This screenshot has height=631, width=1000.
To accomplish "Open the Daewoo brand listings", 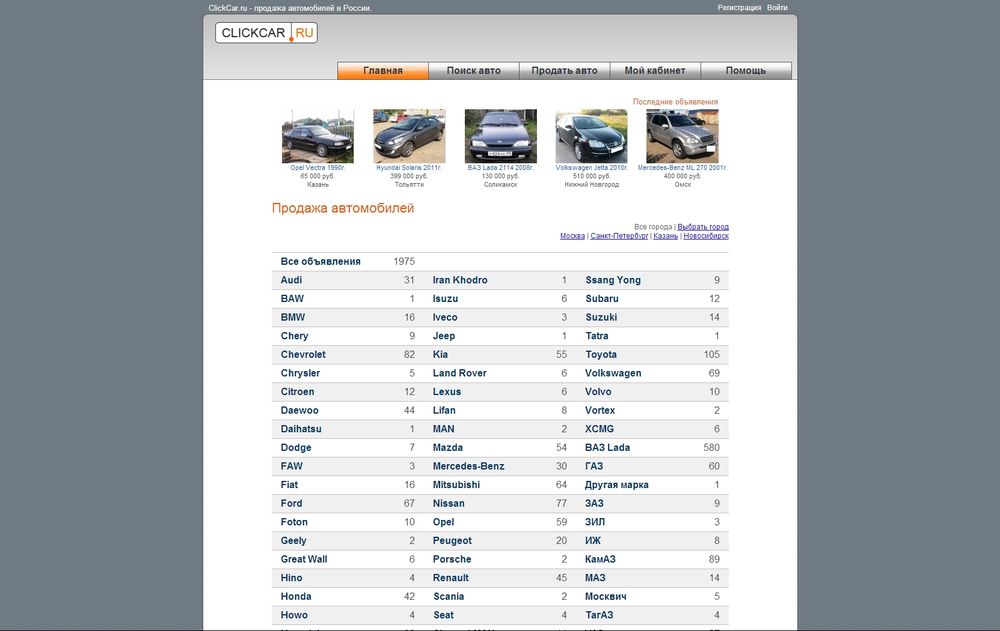I will click(x=299, y=410).
